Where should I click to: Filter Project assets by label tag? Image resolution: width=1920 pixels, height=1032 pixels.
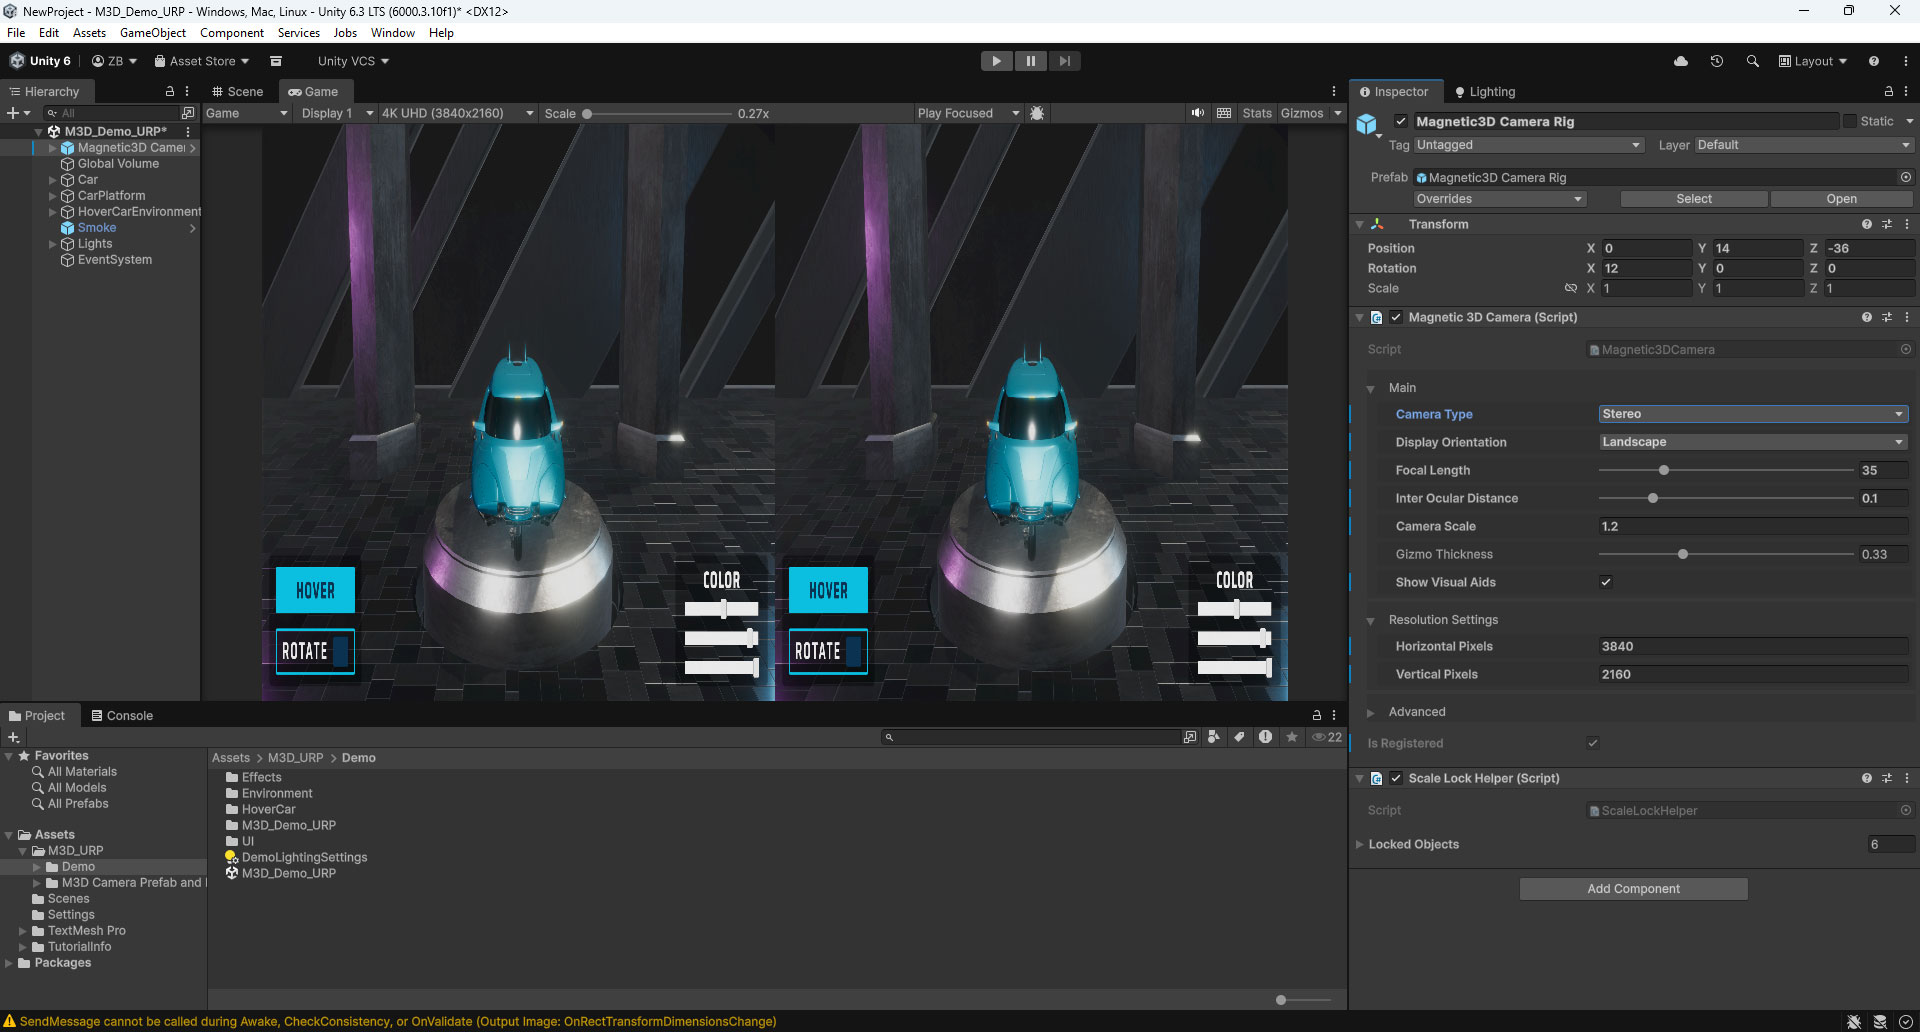(x=1240, y=737)
